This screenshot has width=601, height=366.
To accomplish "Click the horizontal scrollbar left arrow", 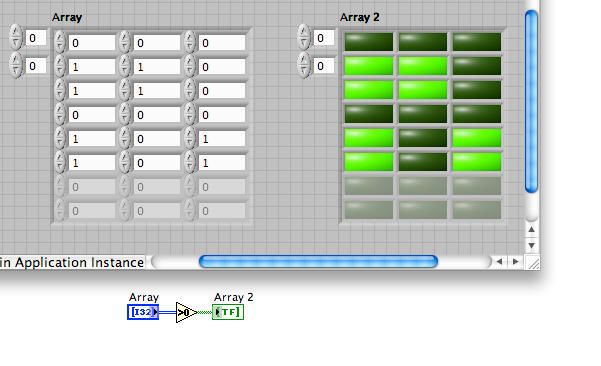I will [499, 262].
